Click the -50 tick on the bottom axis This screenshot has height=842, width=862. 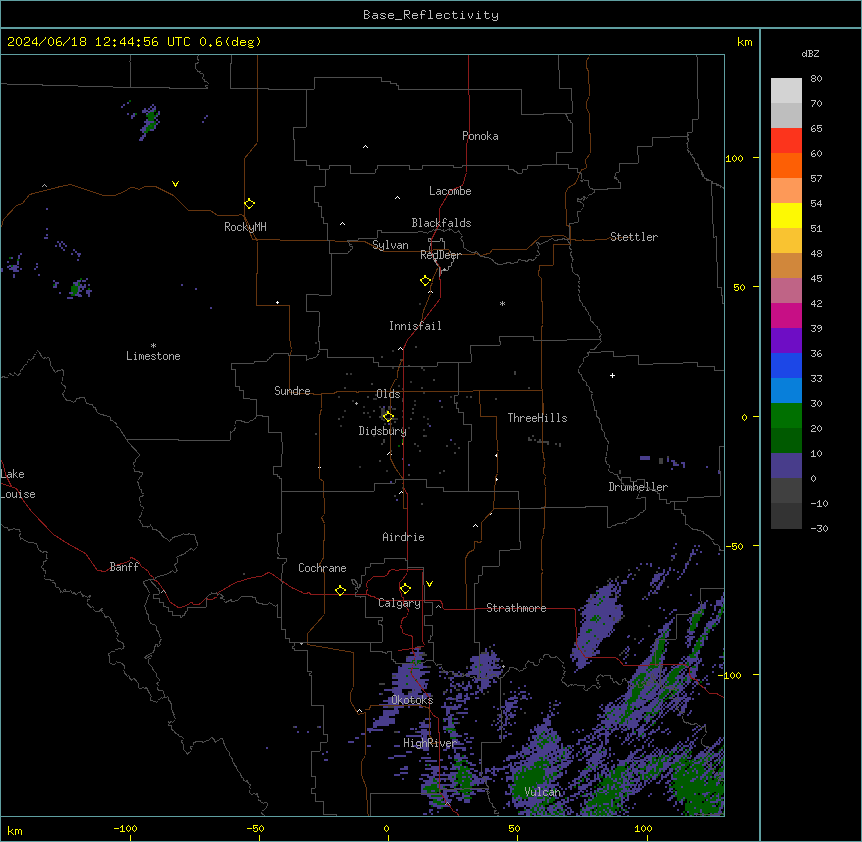click(255, 828)
